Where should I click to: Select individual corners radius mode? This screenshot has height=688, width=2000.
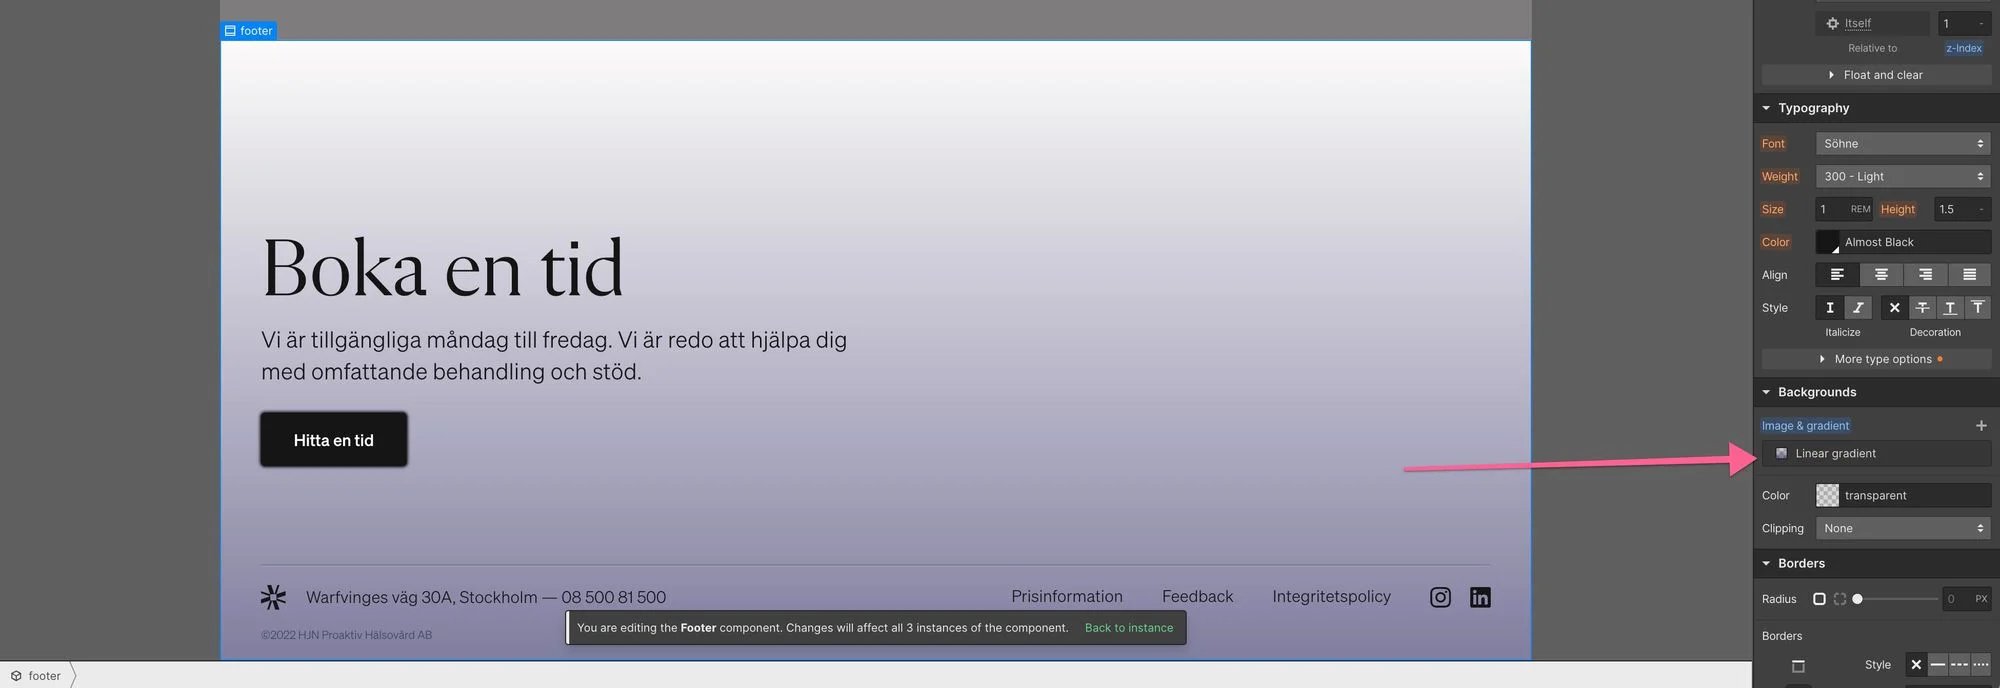[x=1840, y=599]
